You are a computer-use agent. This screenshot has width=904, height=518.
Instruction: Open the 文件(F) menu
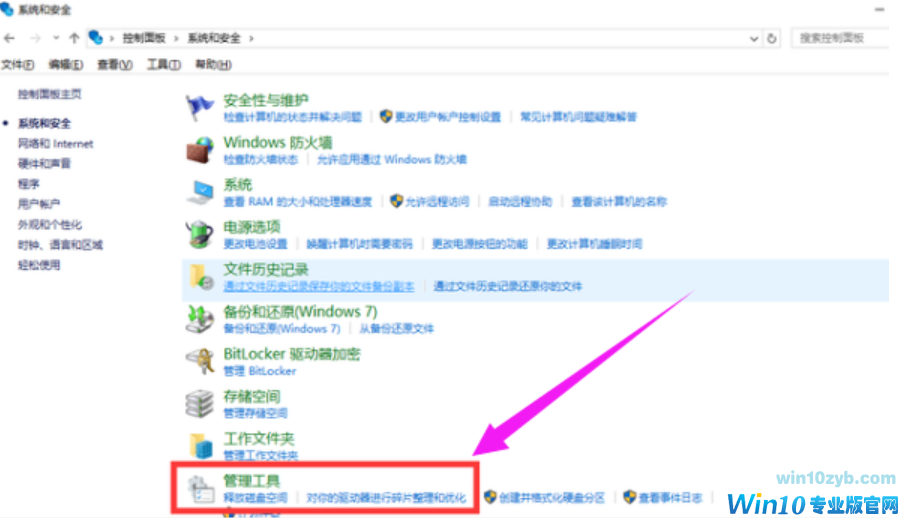(17, 65)
